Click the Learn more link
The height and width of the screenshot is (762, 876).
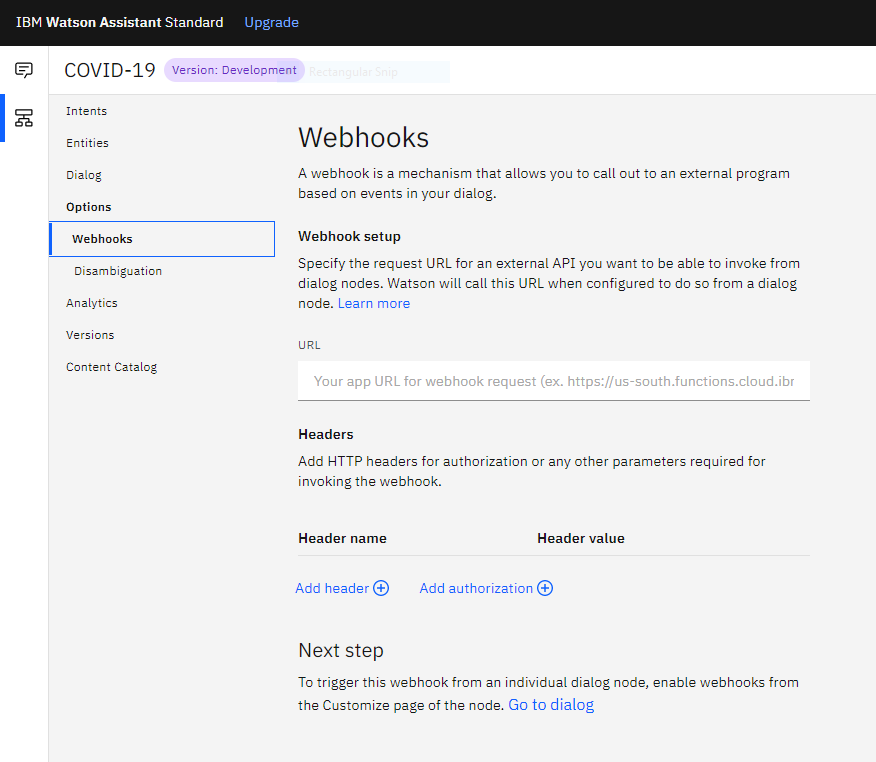(x=374, y=303)
